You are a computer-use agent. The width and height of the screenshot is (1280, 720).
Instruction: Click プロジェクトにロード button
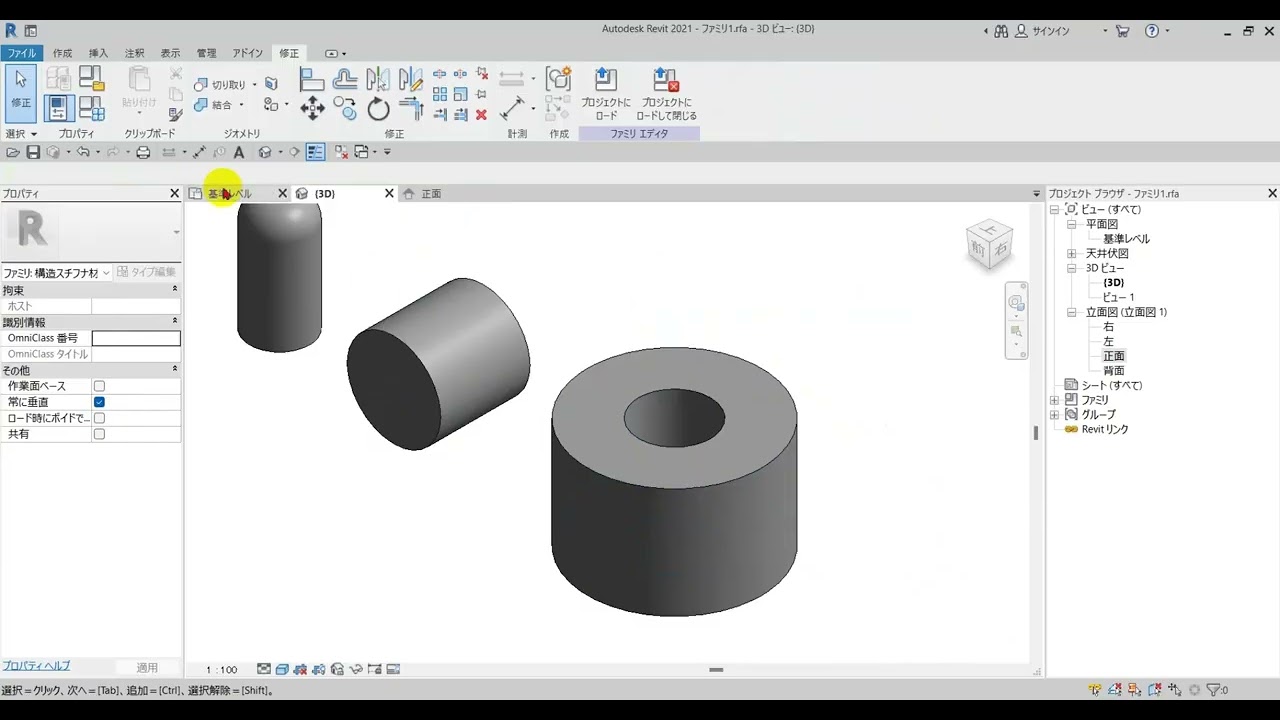606,94
